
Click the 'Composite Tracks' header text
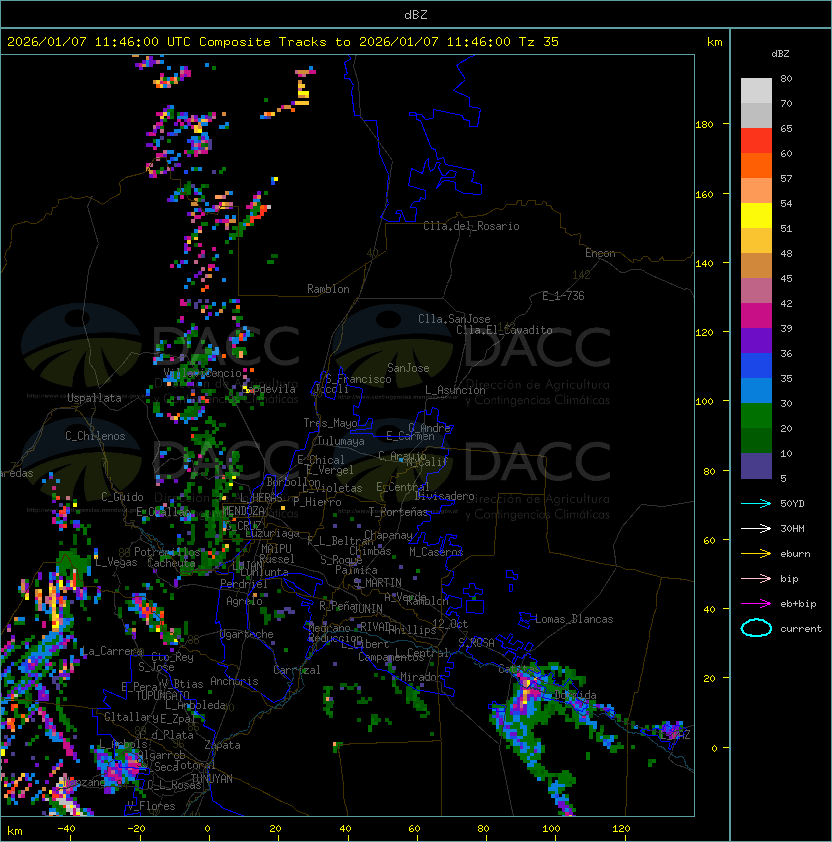263,42
